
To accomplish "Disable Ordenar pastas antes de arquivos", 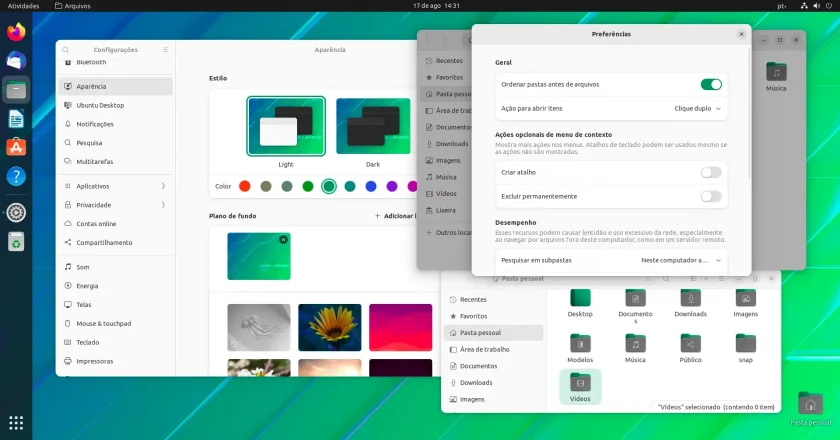I will [x=711, y=84].
